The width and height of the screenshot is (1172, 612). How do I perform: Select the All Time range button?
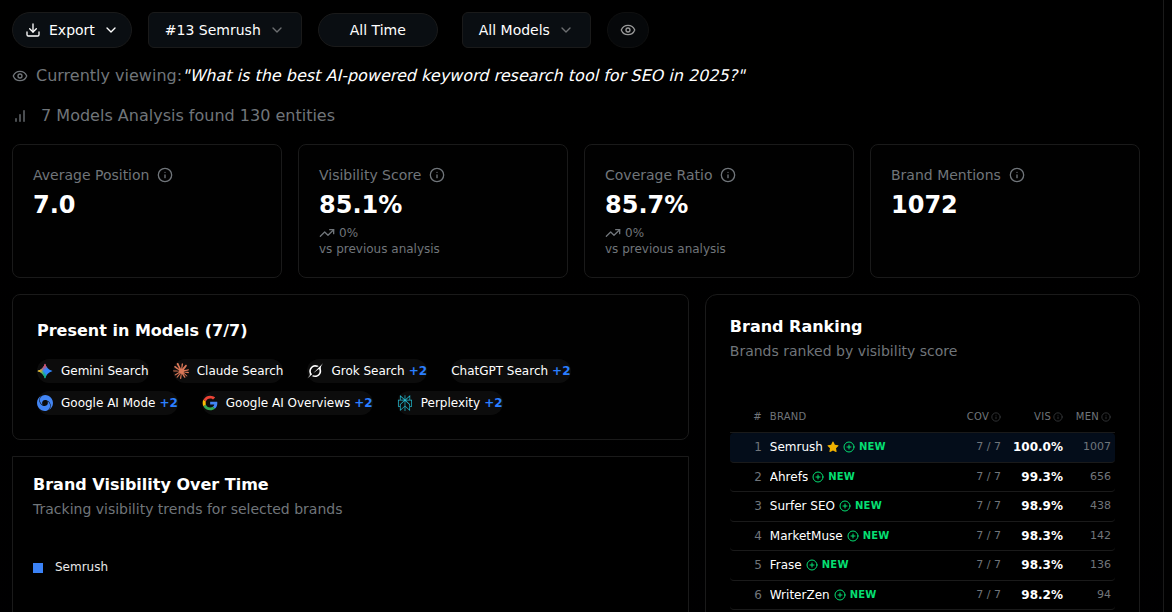click(x=377, y=30)
